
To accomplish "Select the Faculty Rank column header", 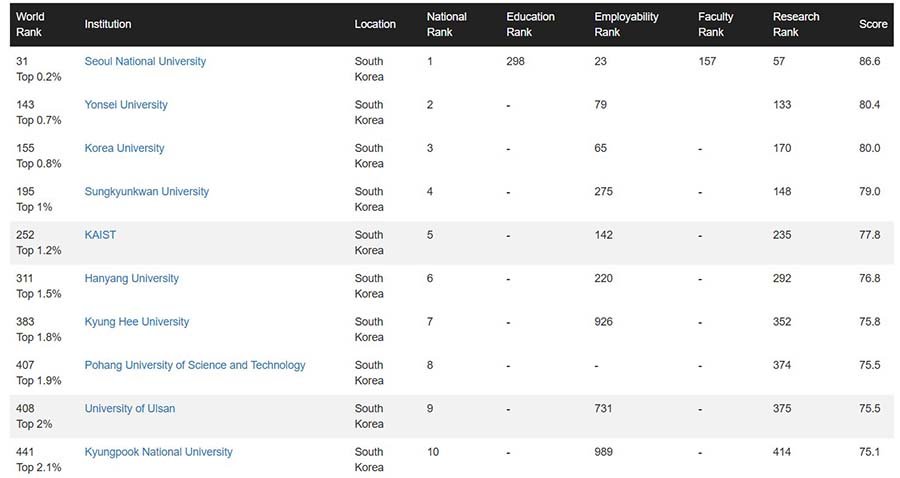I will (x=715, y=24).
